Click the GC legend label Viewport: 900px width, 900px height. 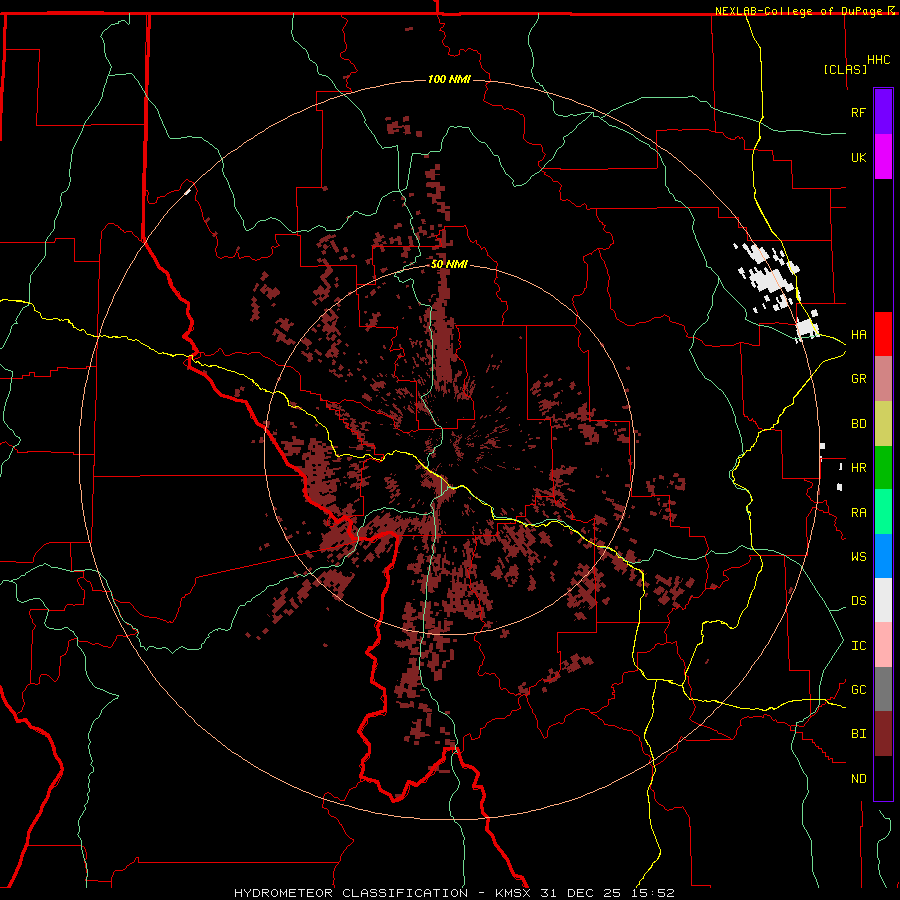pyautogui.click(x=858, y=689)
